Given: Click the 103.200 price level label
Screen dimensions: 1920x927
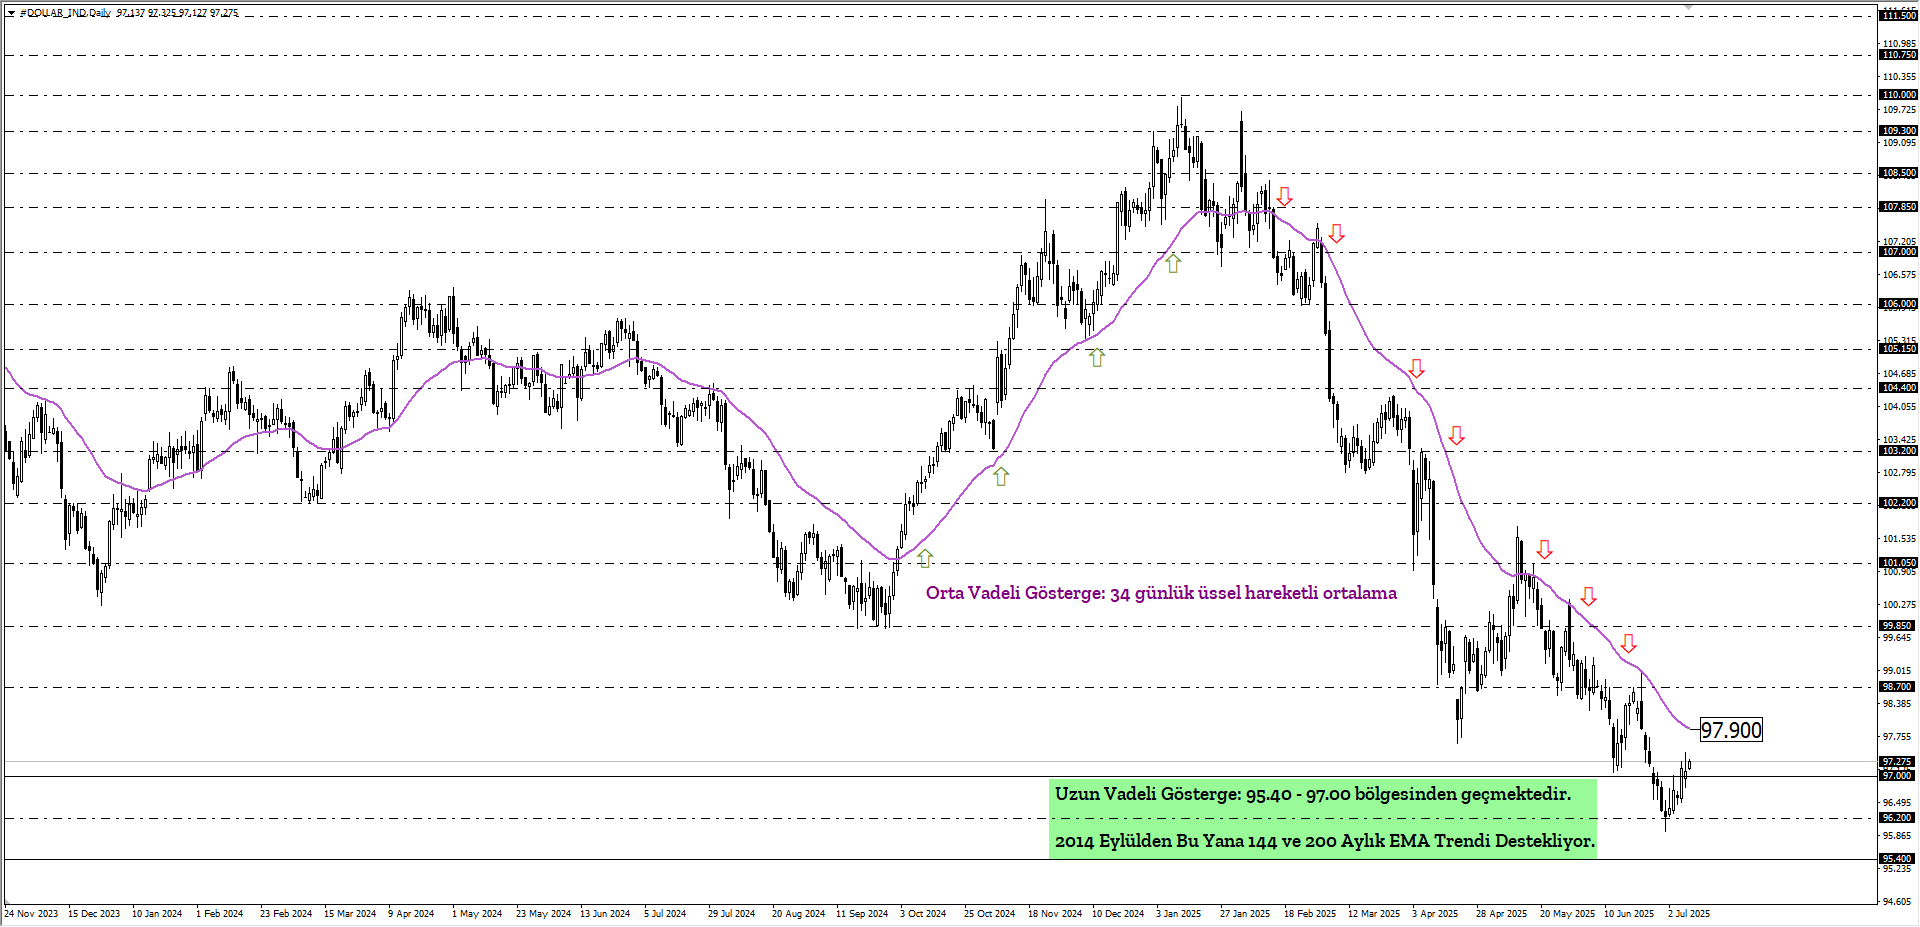Looking at the screenshot, I should tap(1899, 451).
